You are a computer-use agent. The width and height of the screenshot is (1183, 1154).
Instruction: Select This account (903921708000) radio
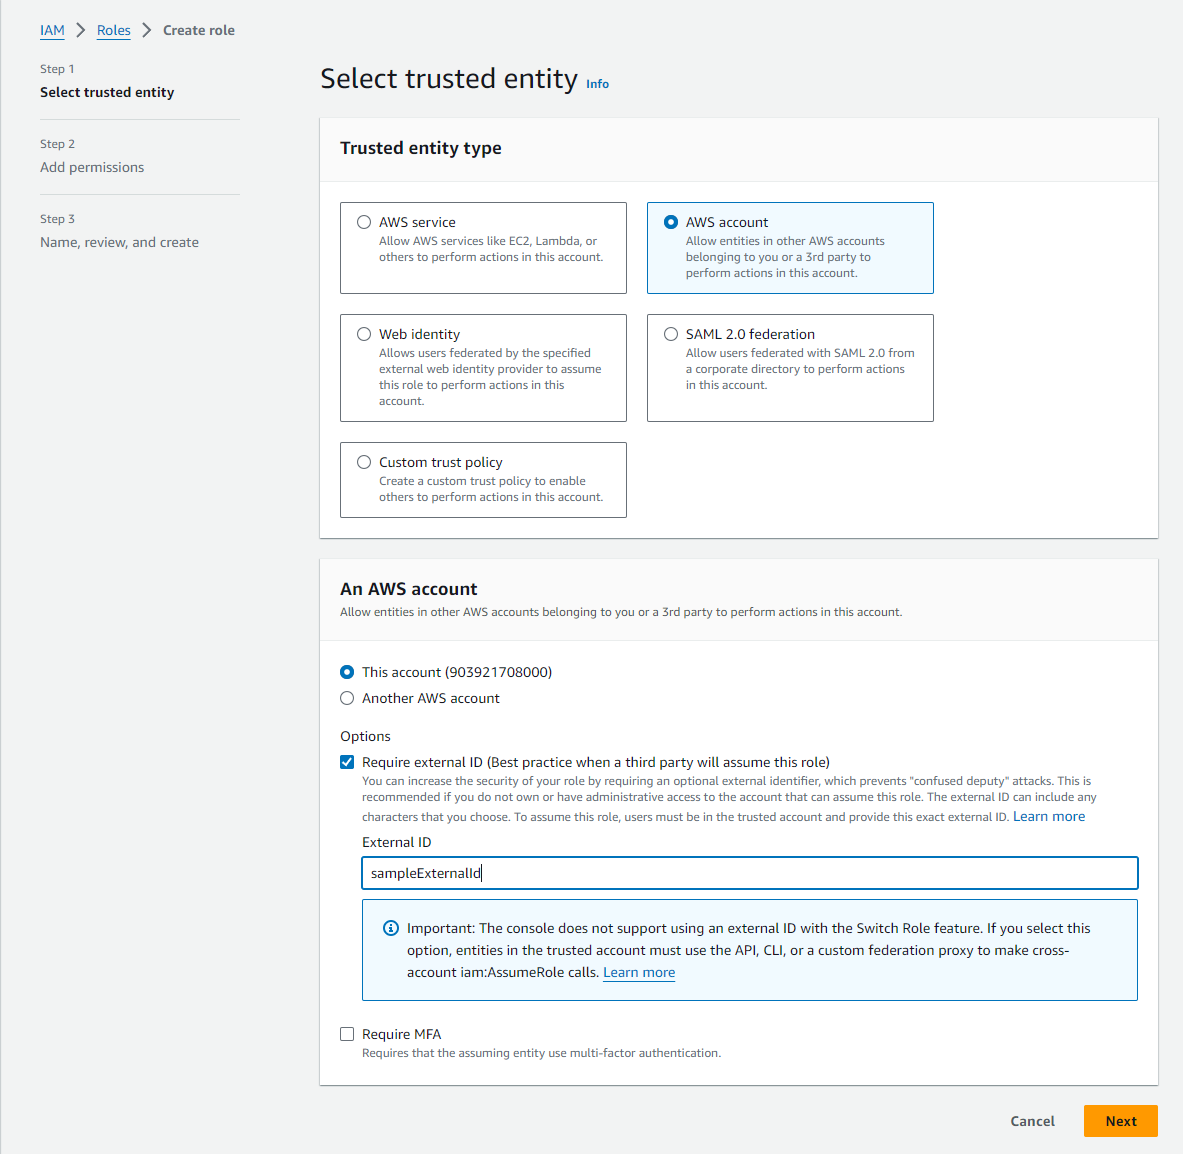click(347, 672)
